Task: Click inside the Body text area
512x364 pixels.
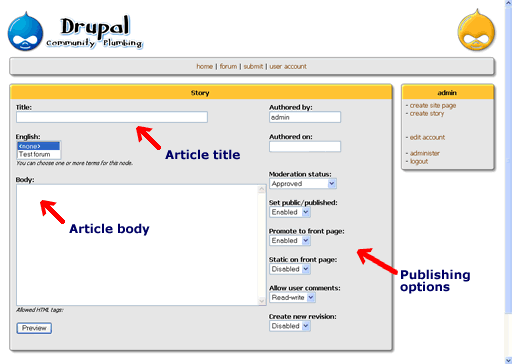Action: (x=137, y=245)
